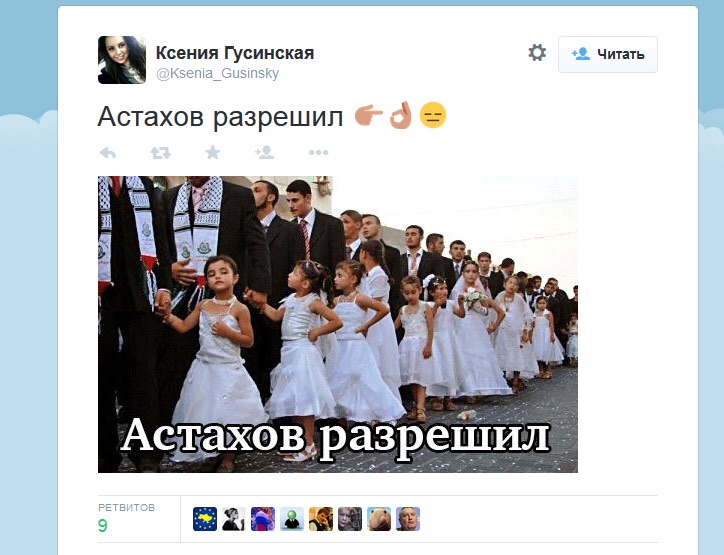Open the orange-toned retweeter avatar

click(x=321, y=519)
